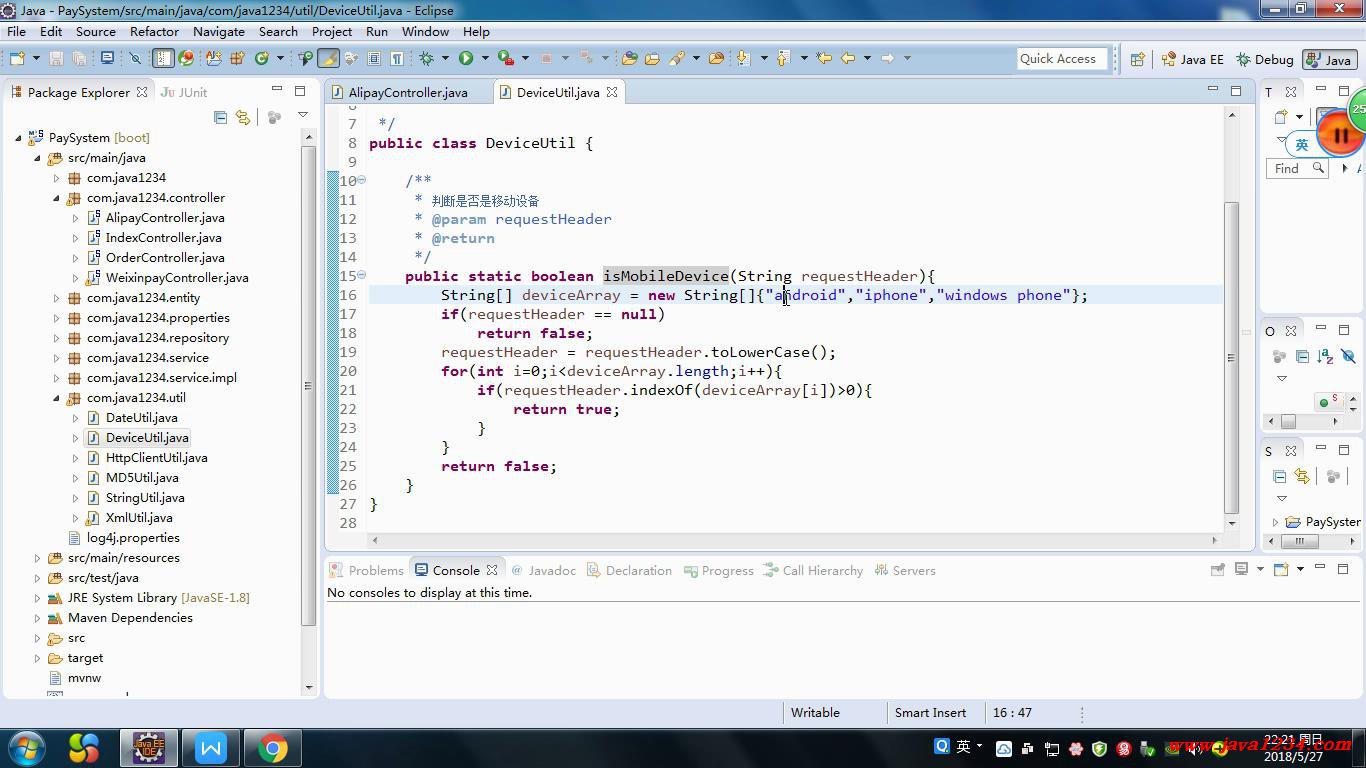Click the Java perspective button
Image resolution: width=1366 pixels, height=768 pixels.
pos(1328,59)
